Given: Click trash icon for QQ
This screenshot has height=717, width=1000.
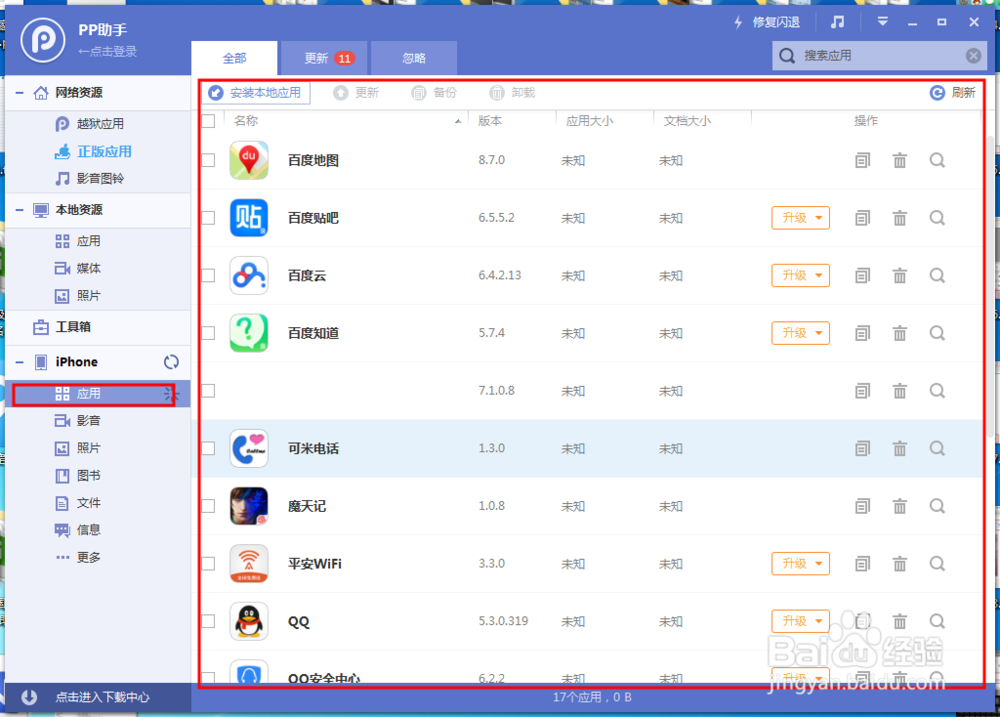Looking at the screenshot, I should pyautogui.click(x=900, y=621).
